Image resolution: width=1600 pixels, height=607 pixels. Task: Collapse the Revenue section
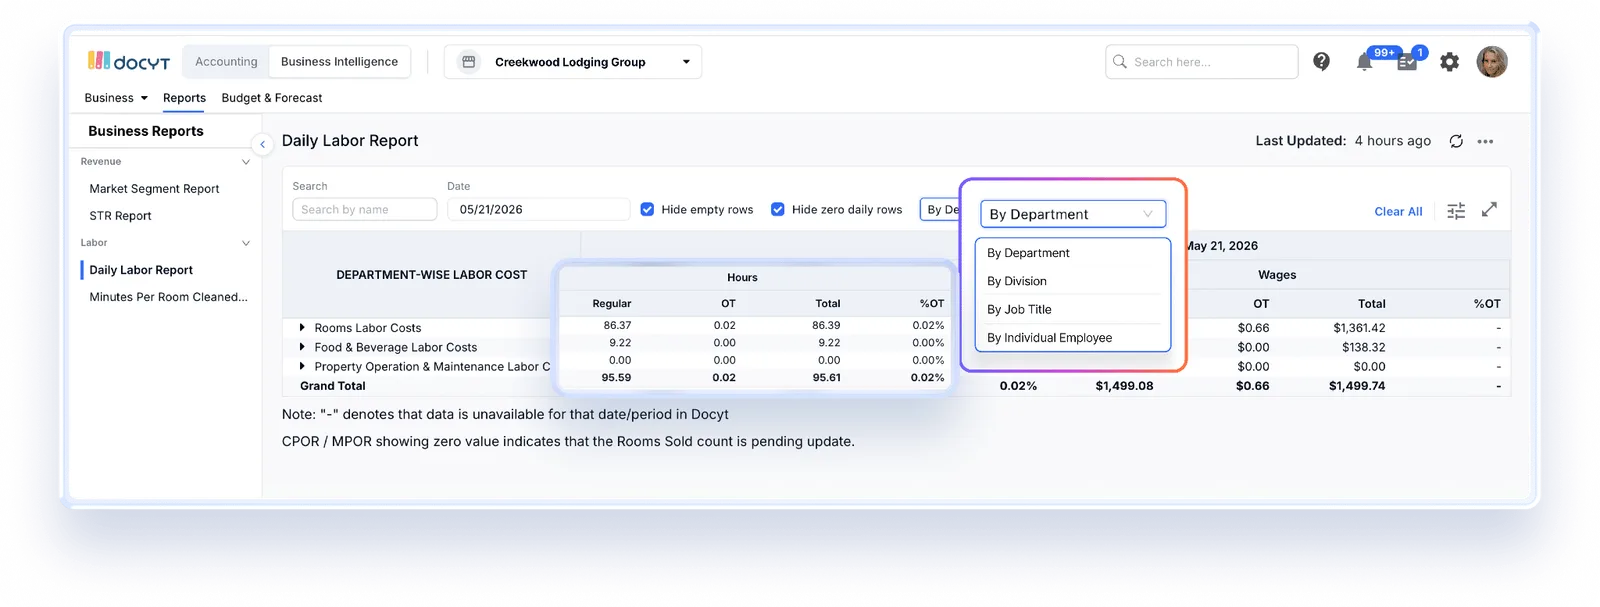coord(246,162)
